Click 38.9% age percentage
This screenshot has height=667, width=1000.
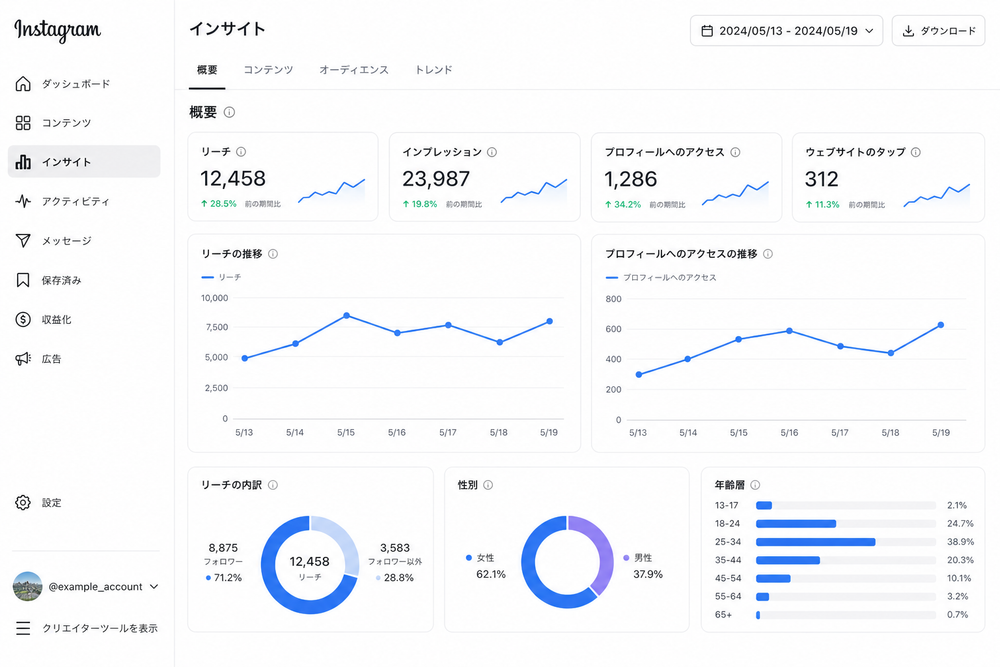tap(960, 542)
